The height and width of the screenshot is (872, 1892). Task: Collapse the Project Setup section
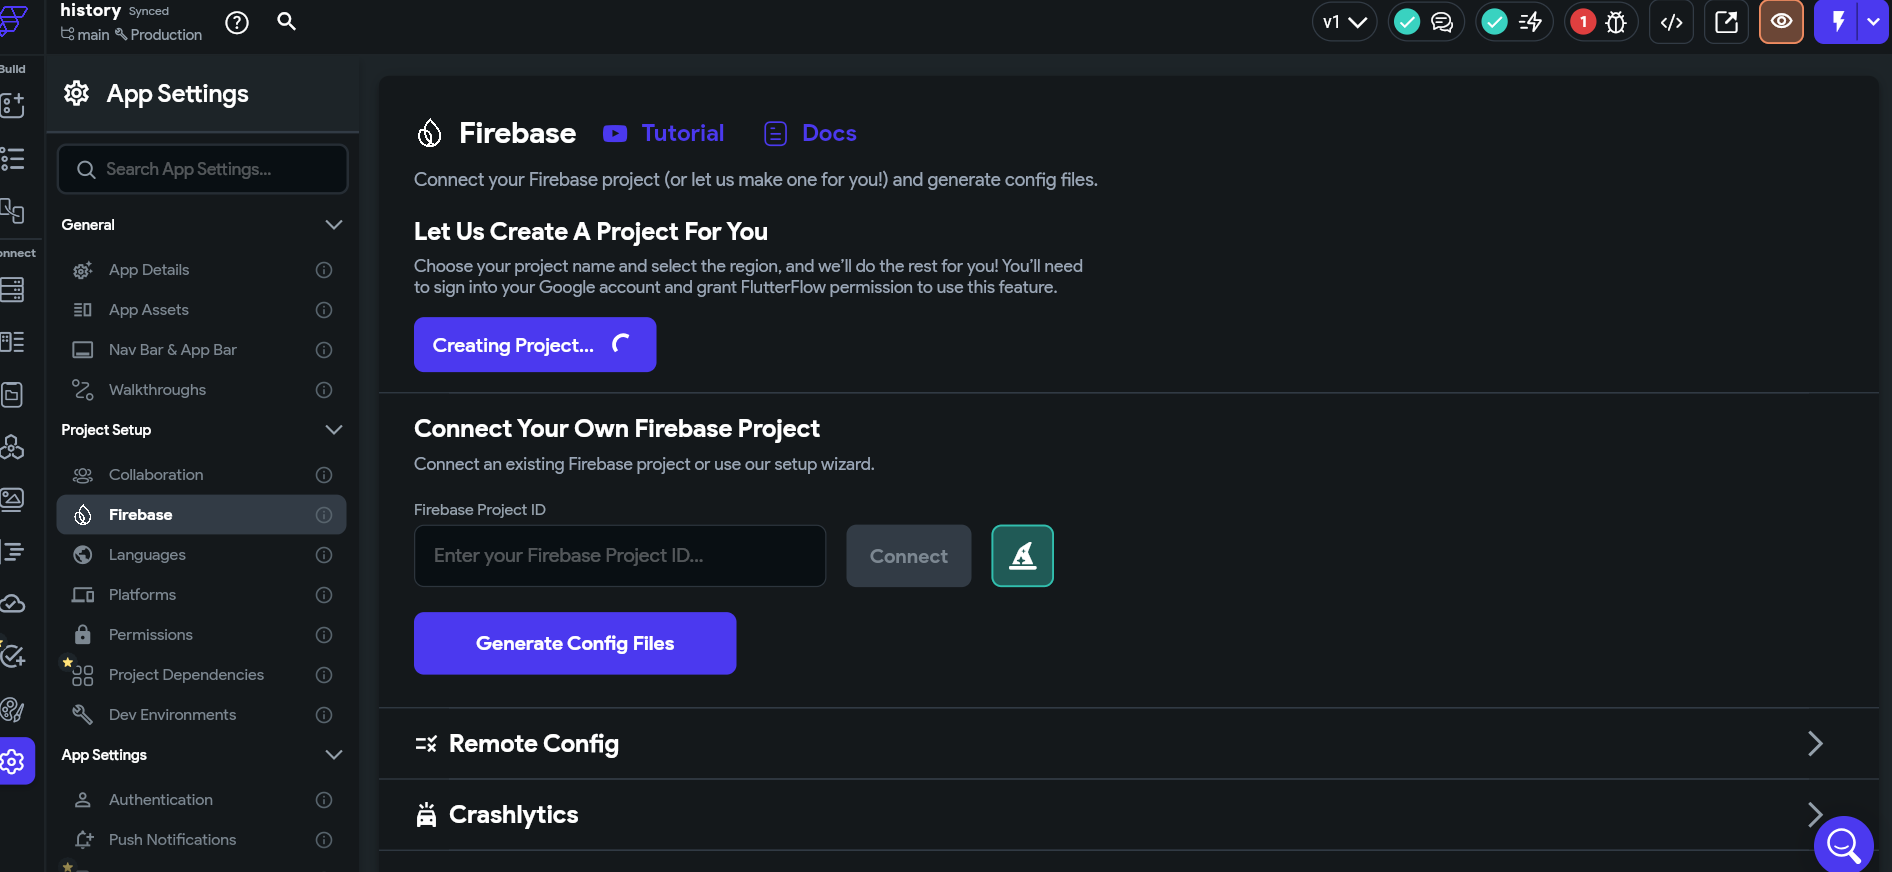(x=334, y=430)
